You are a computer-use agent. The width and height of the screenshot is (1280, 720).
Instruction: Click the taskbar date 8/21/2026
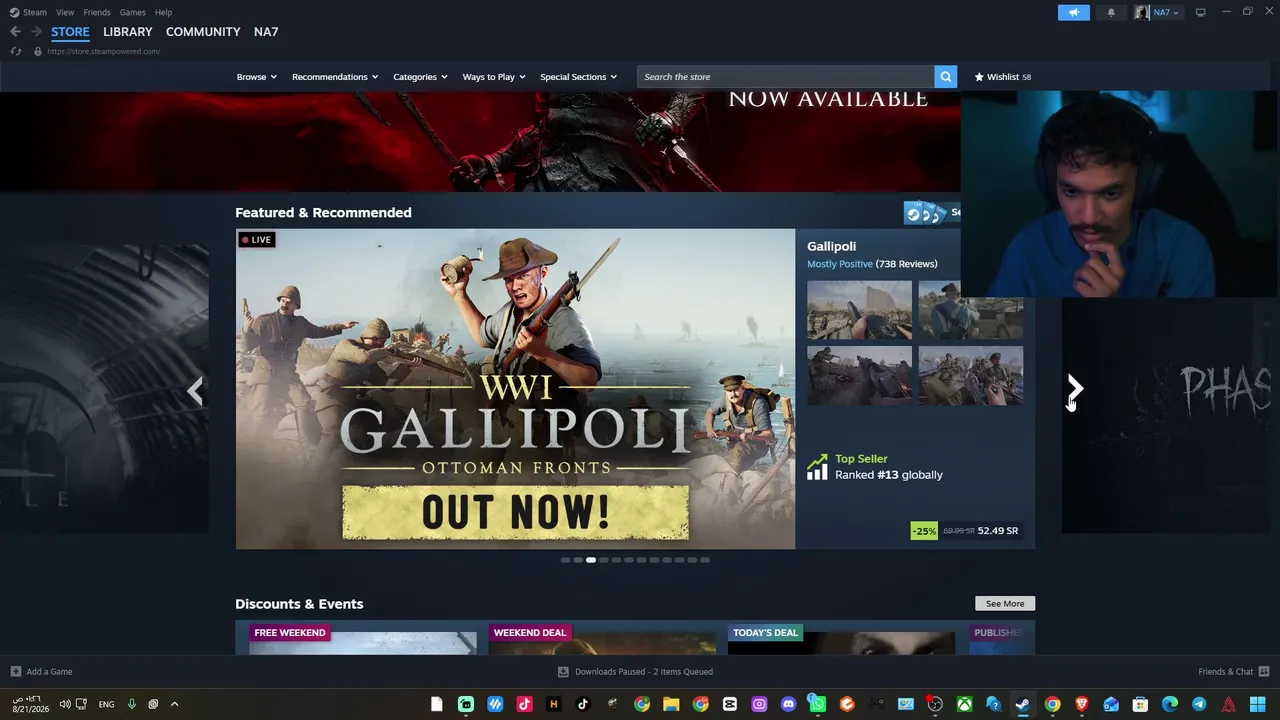point(31,709)
